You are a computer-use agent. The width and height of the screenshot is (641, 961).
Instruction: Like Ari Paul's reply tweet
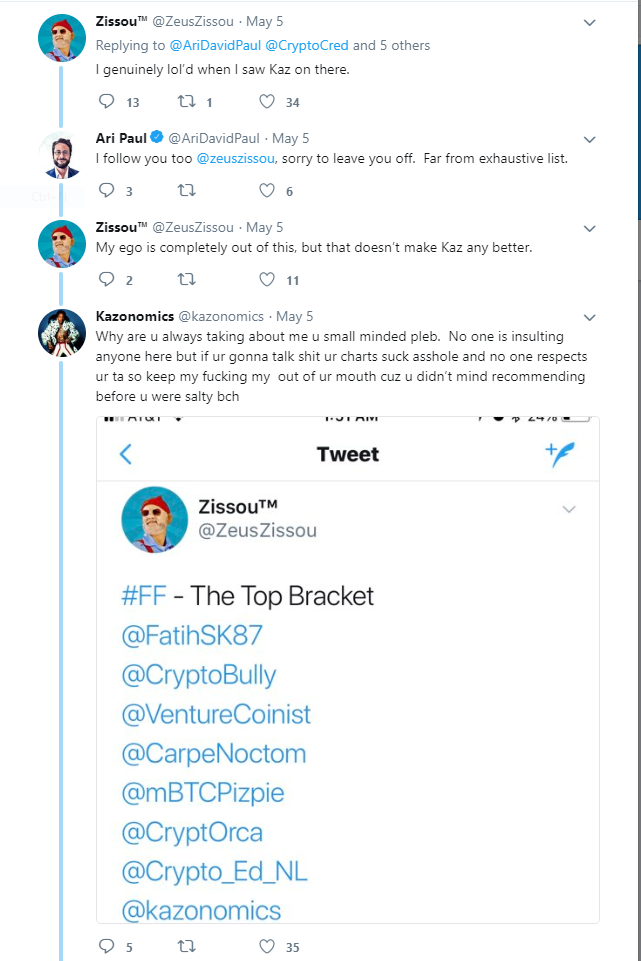click(267, 191)
